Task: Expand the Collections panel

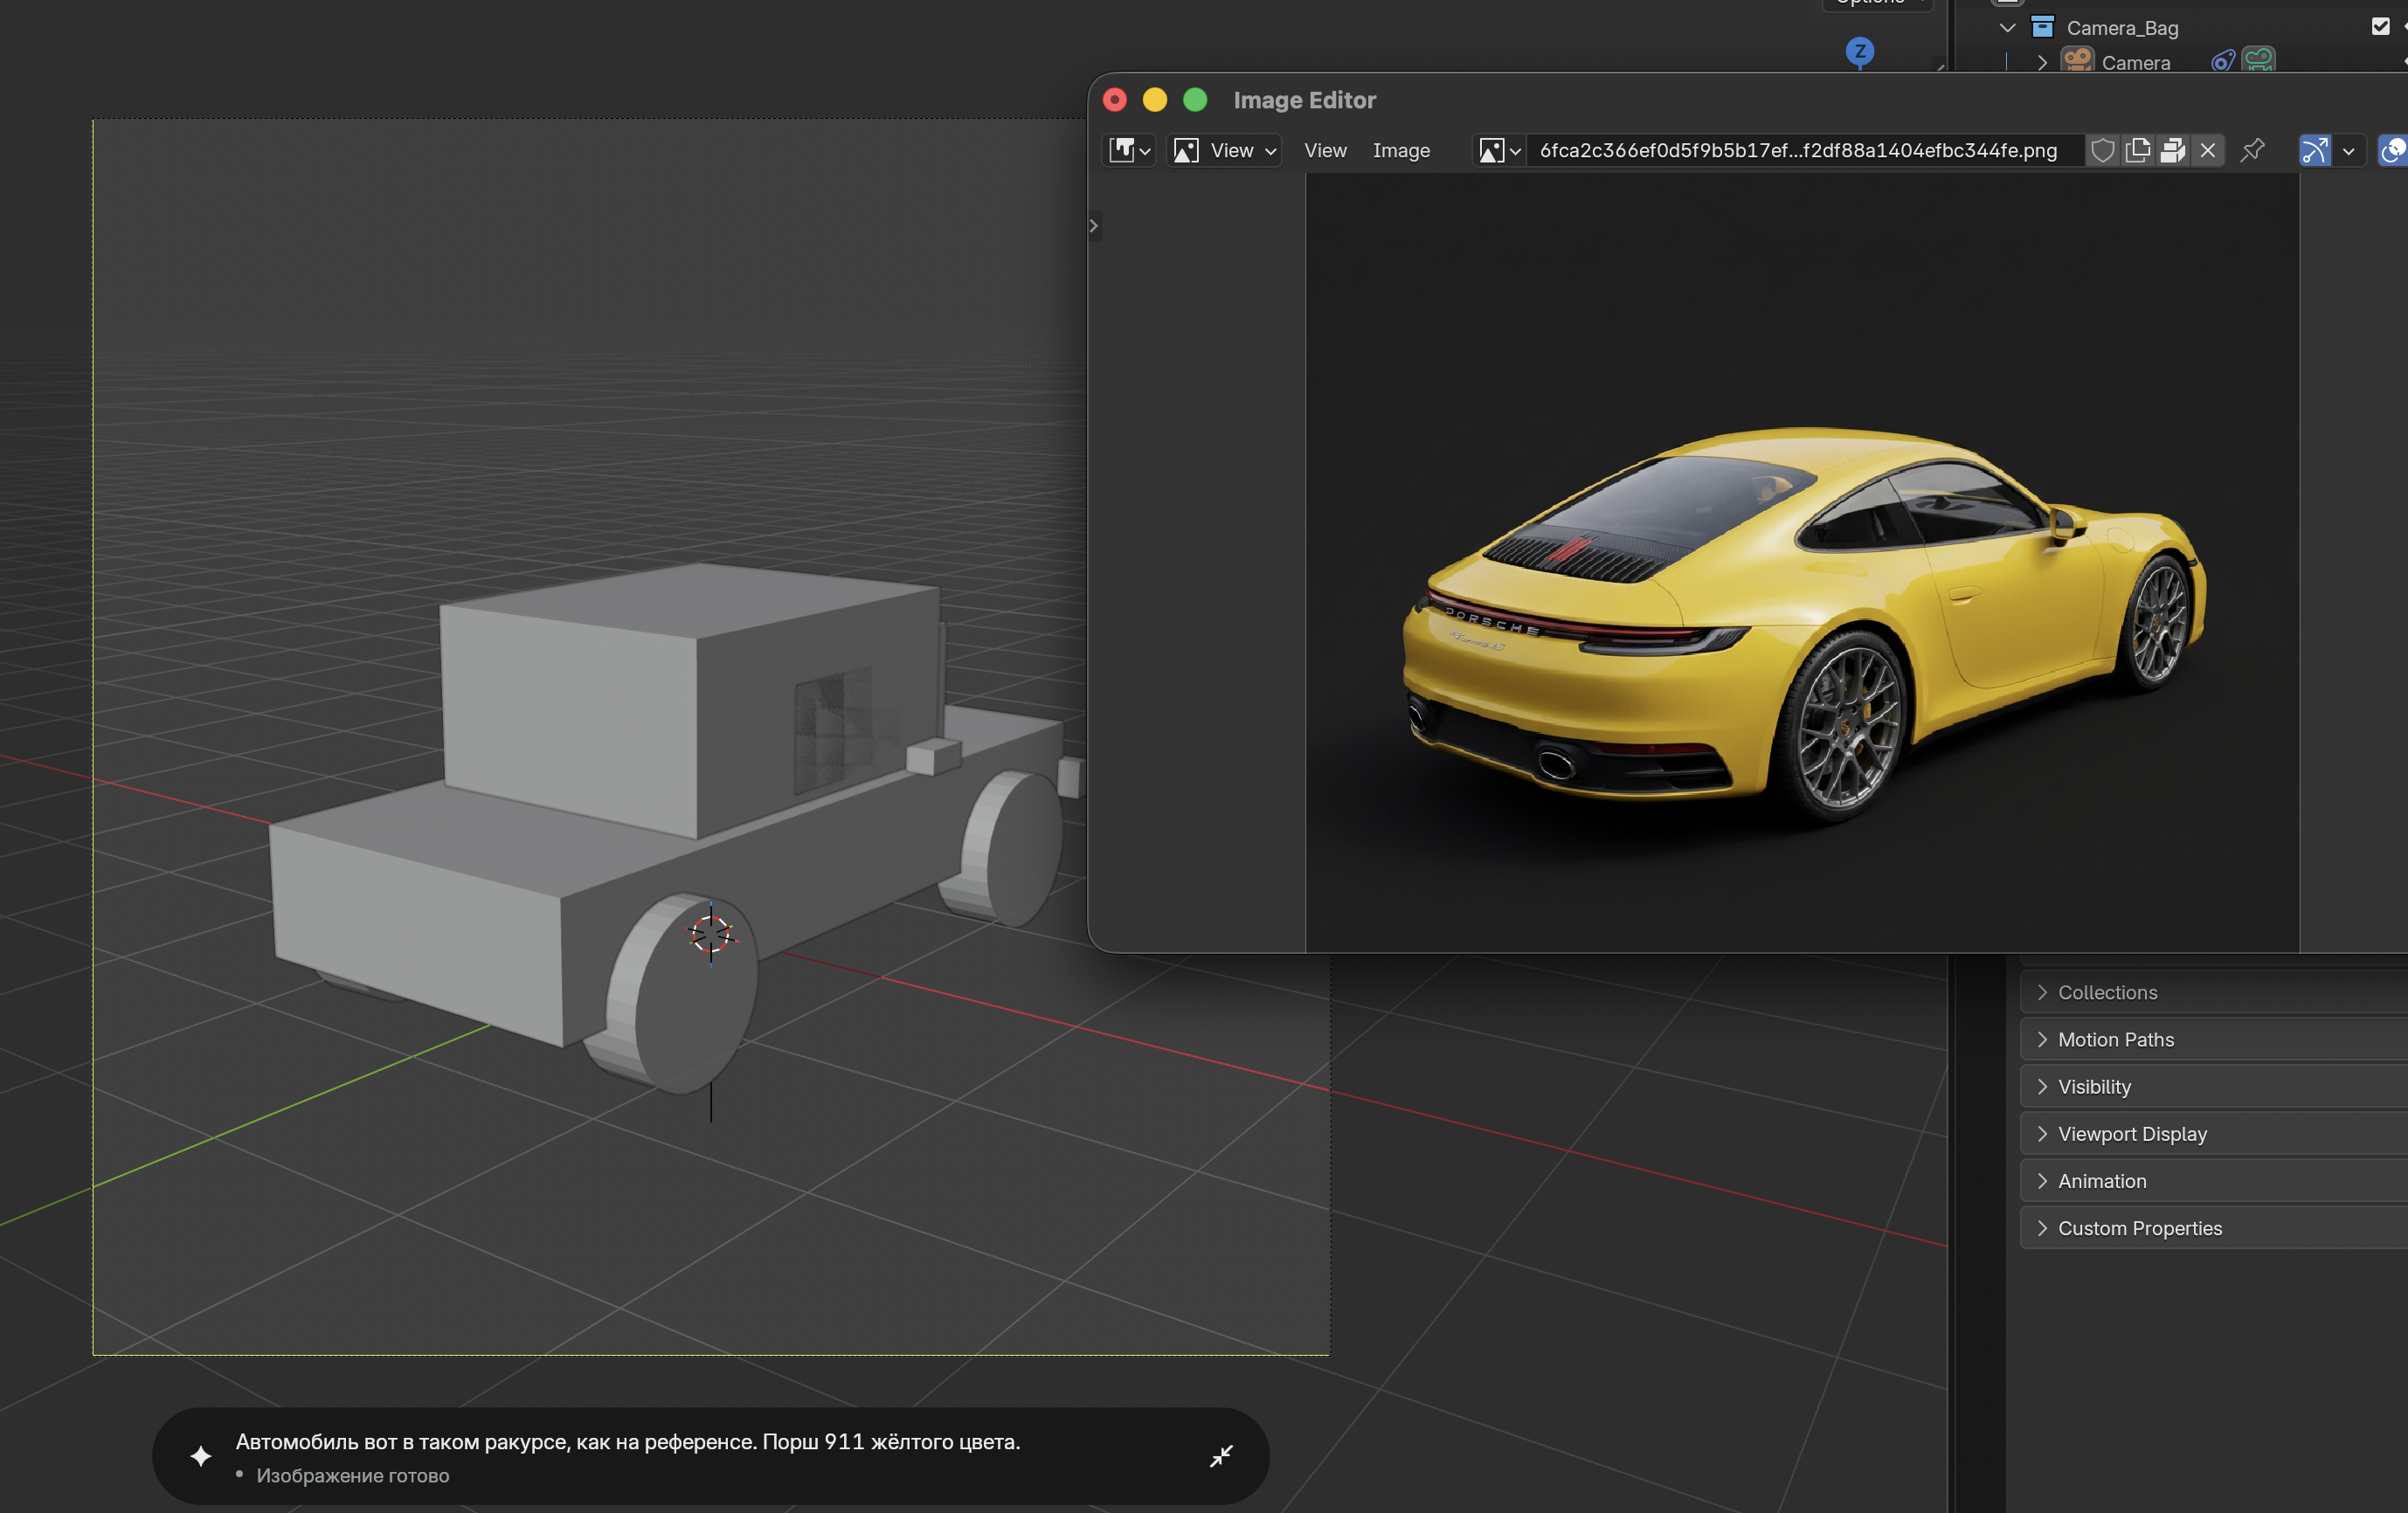Action: click(2214, 992)
